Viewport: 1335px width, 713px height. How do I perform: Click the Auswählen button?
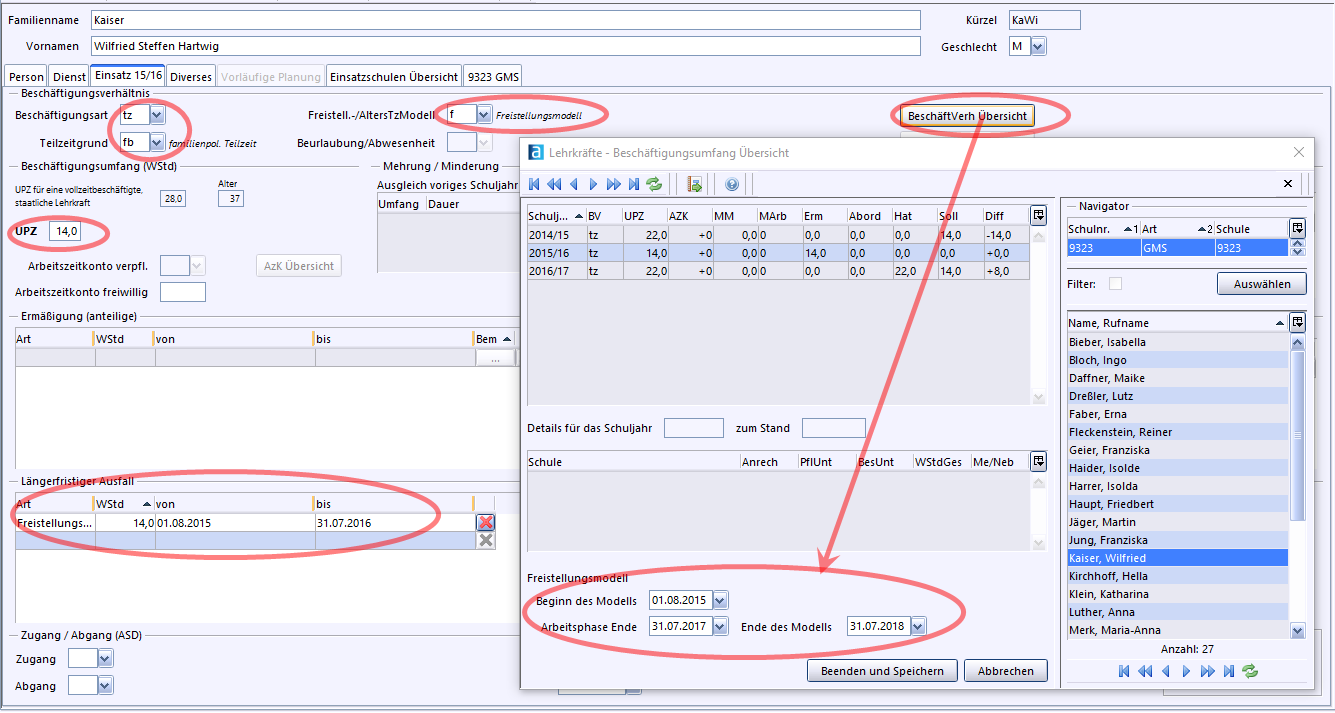(1262, 284)
